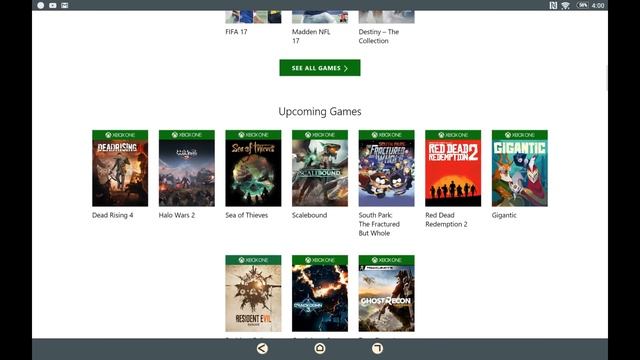Open South Park Fractured But Whole cover
This screenshot has width=640, height=360.
[387, 168]
